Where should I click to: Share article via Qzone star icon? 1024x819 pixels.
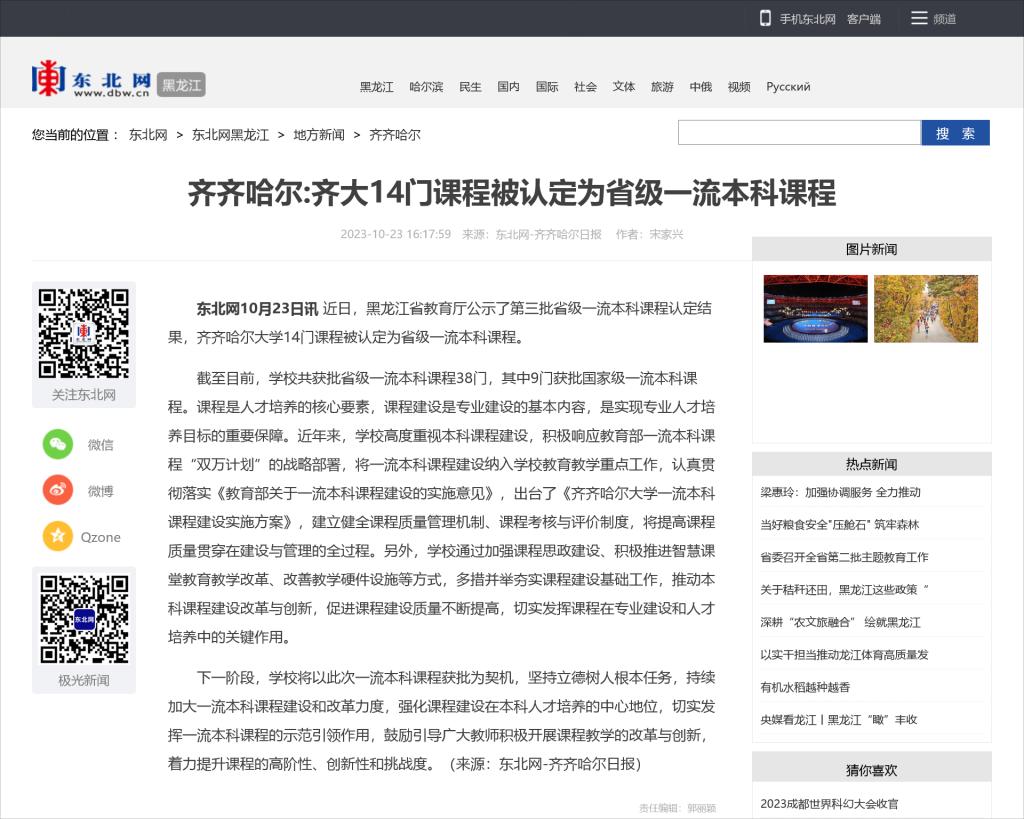58,536
